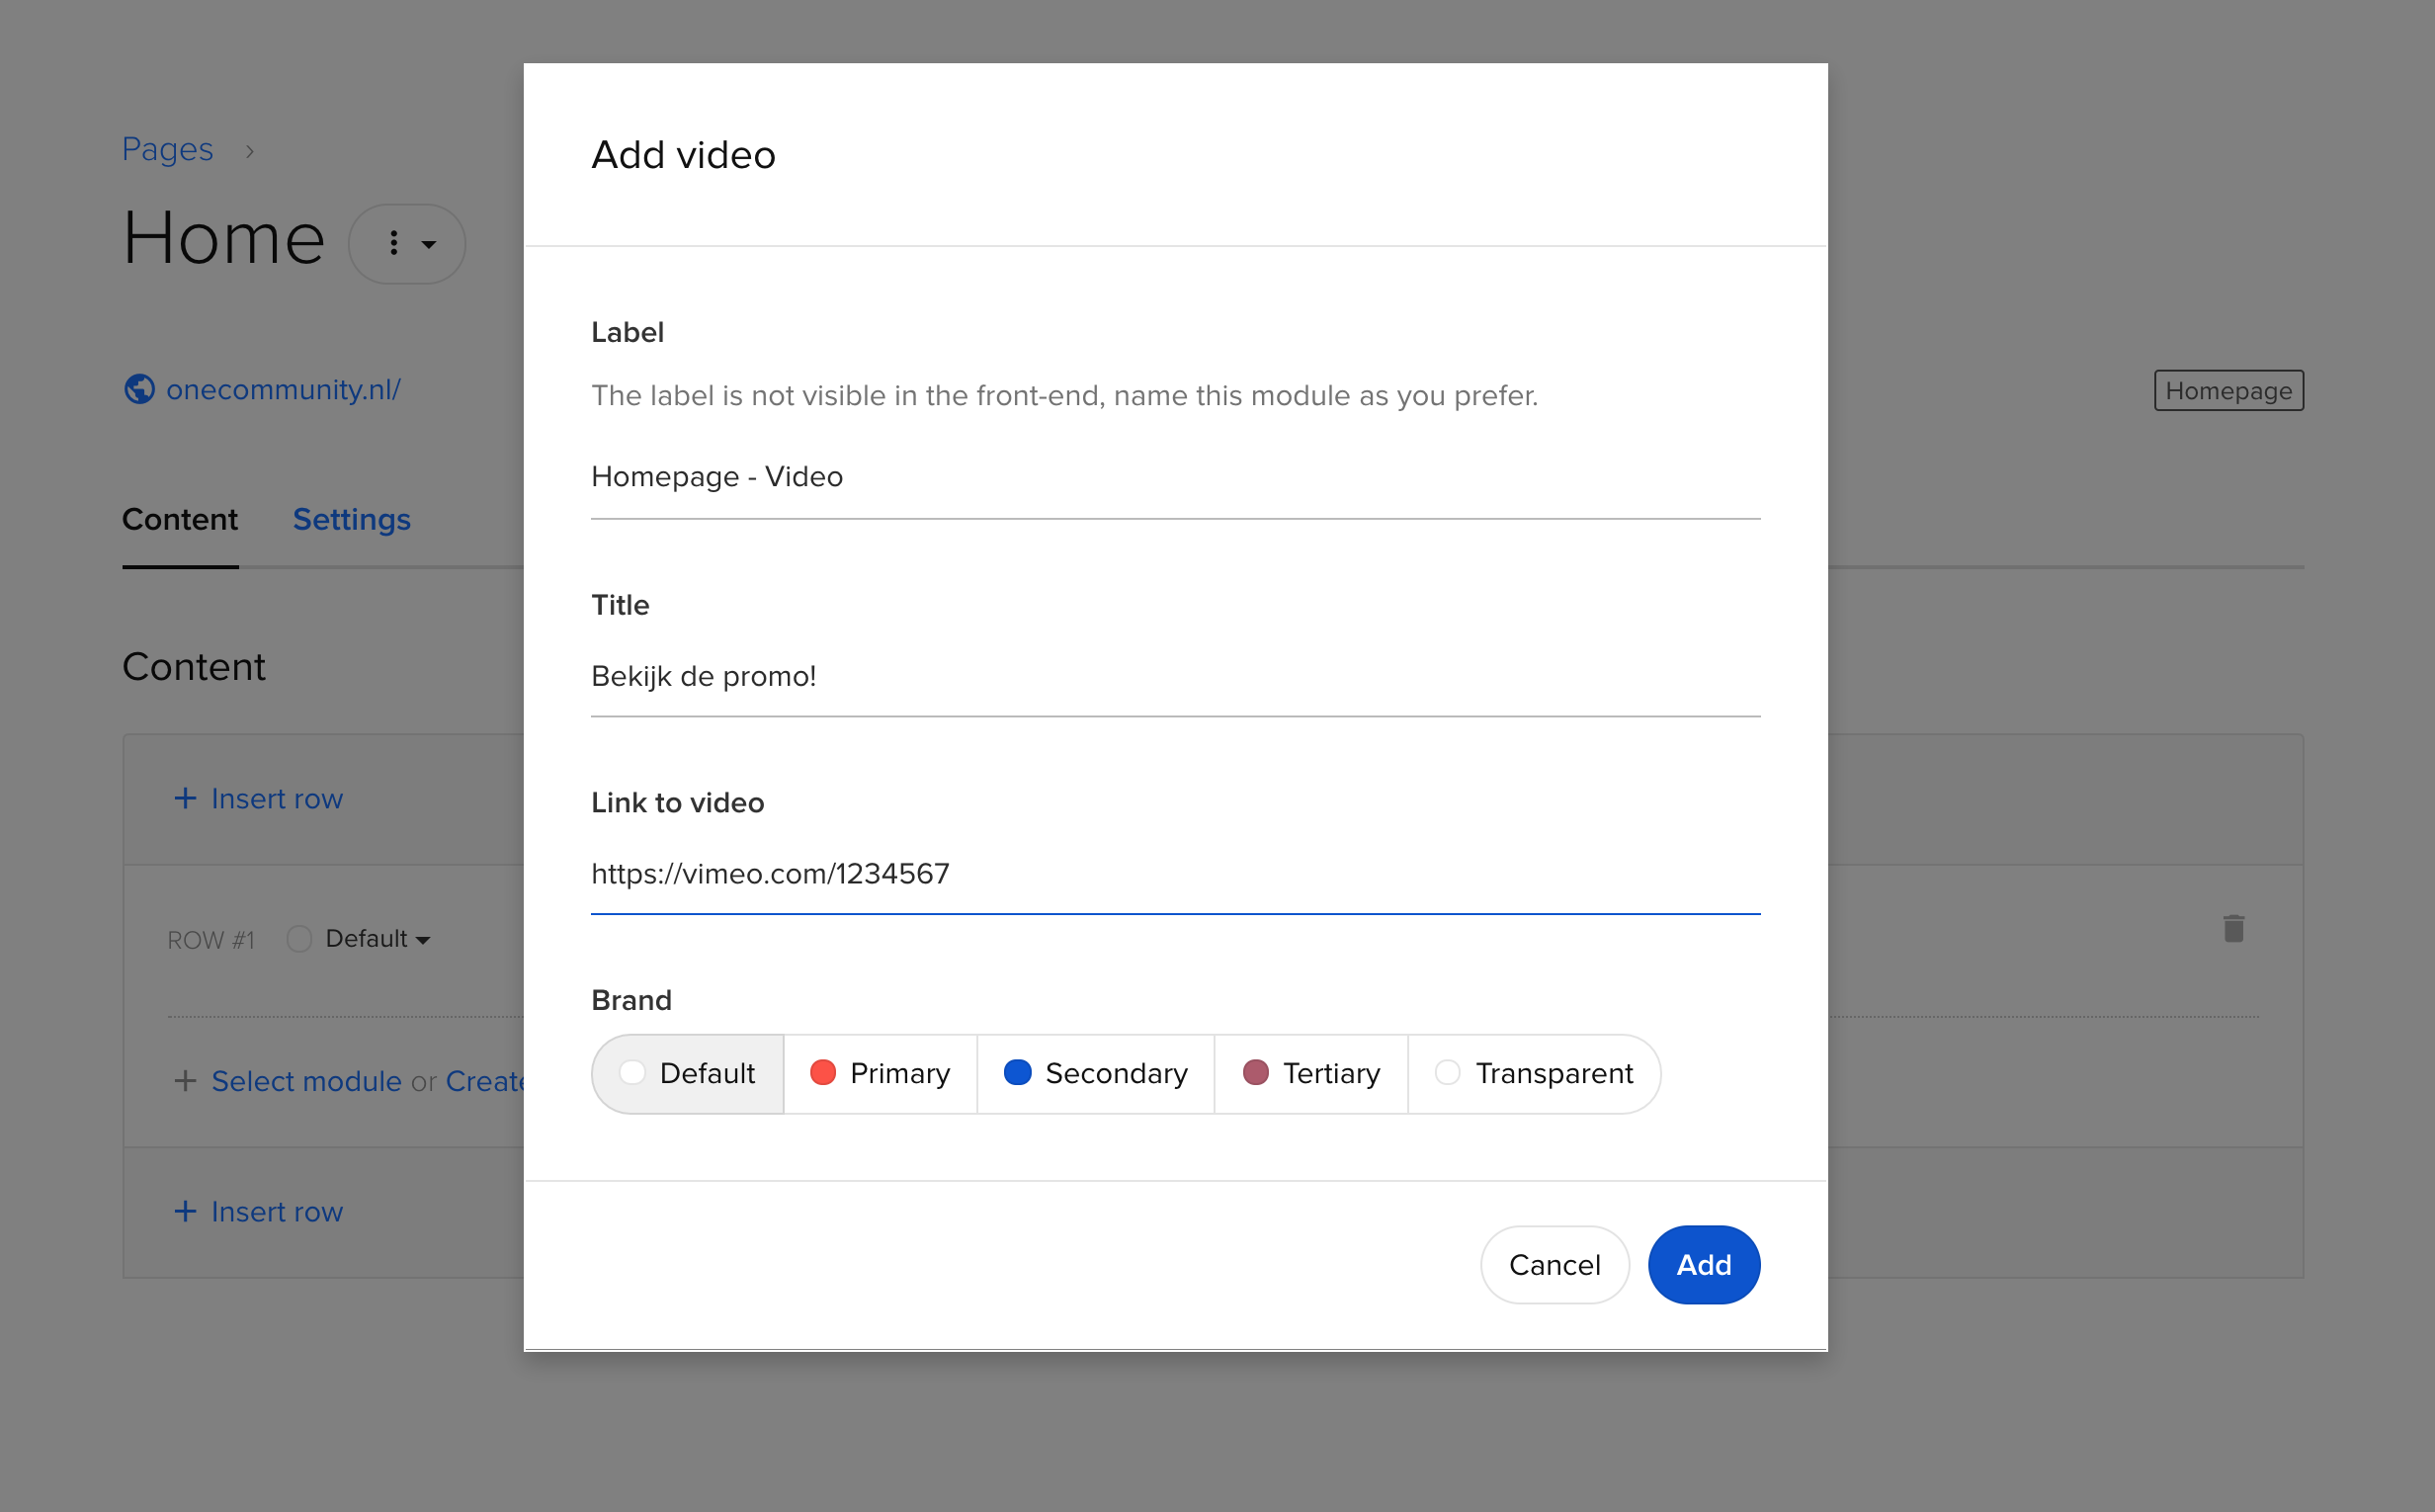This screenshot has width=2435, height=1512.
Task: Open the Content tab
Action: tap(180, 519)
